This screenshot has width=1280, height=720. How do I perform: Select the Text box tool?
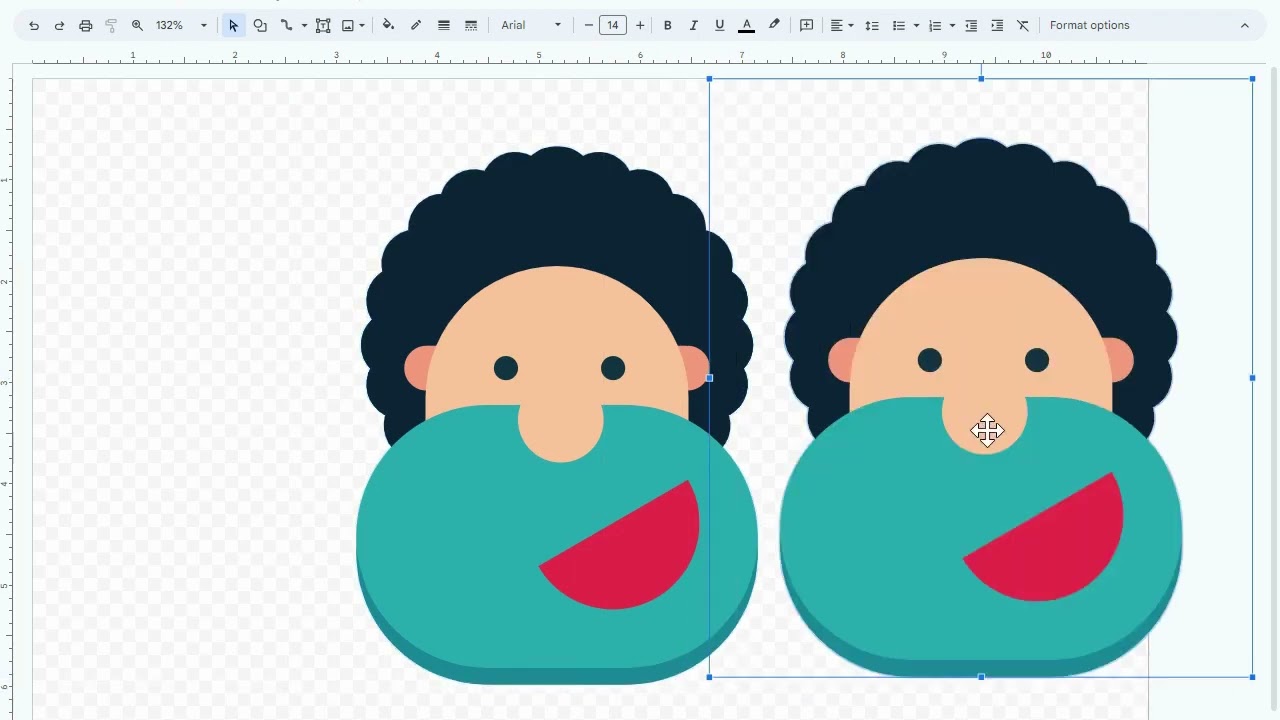pyautogui.click(x=323, y=25)
